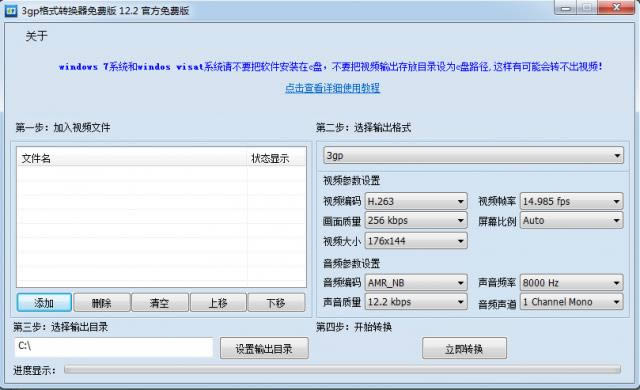Viewport: 640px width, 390px height.
Task: Click the 视频参数设置 group label
Action: pos(351,180)
